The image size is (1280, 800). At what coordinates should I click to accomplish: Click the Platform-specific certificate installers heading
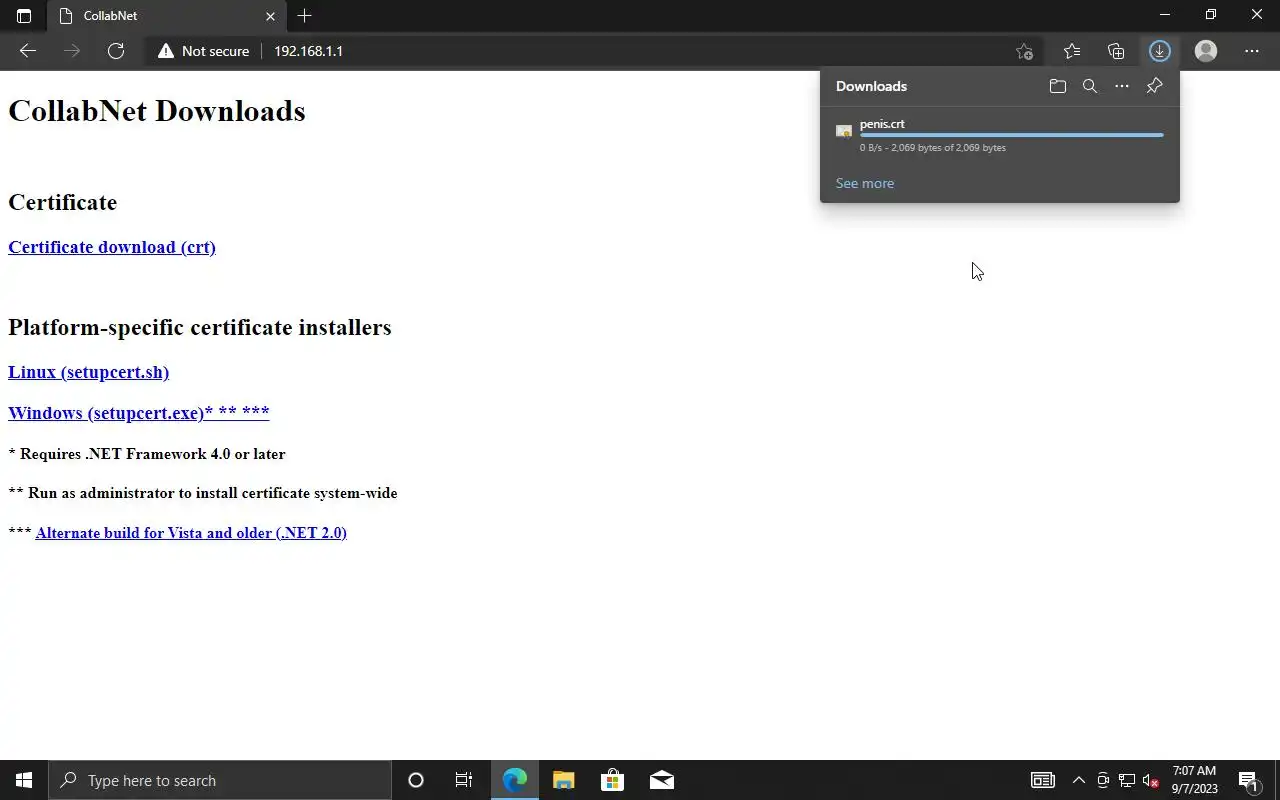[x=200, y=327]
